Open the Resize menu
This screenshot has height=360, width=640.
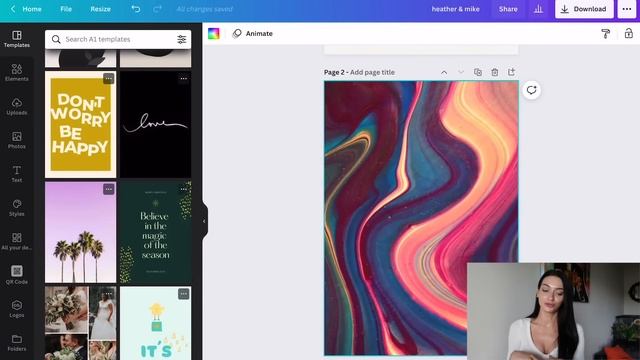(100, 9)
